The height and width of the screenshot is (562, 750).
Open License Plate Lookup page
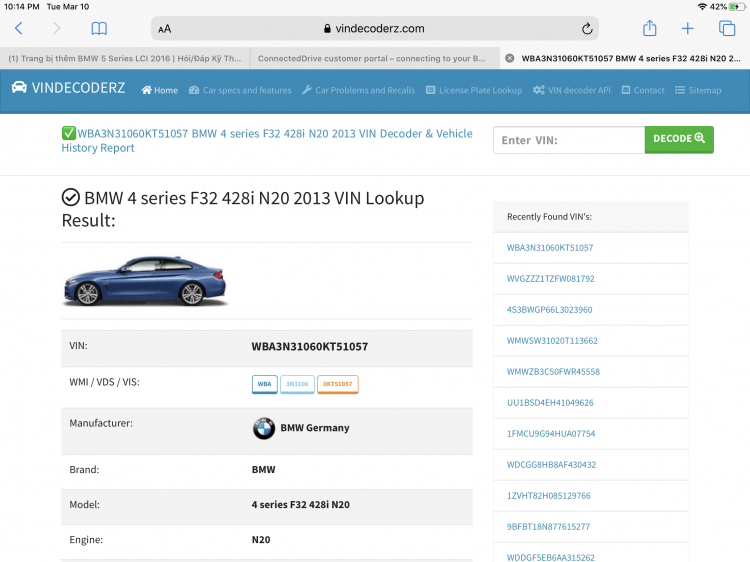click(474, 90)
